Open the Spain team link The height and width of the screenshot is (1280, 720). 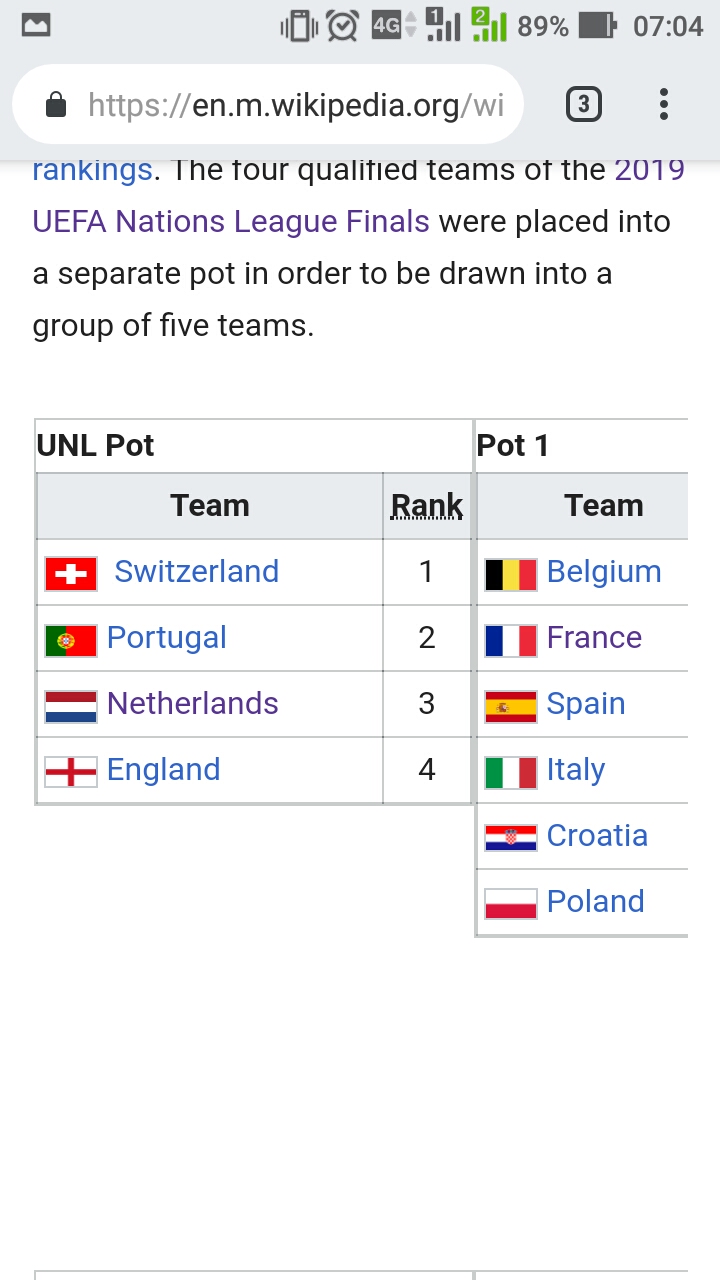(586, 704)
